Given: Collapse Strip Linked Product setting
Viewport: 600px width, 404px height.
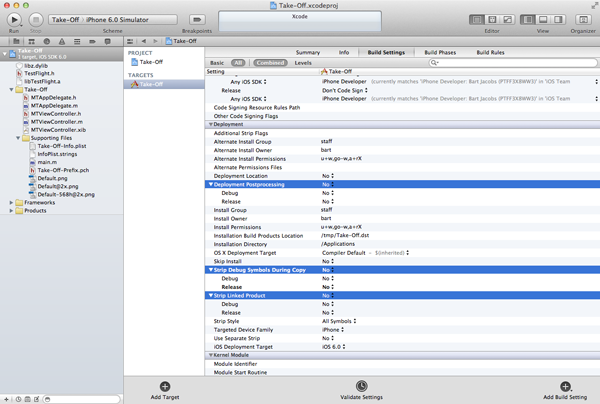Looking at the screenshot, I should tap(210, 295).
